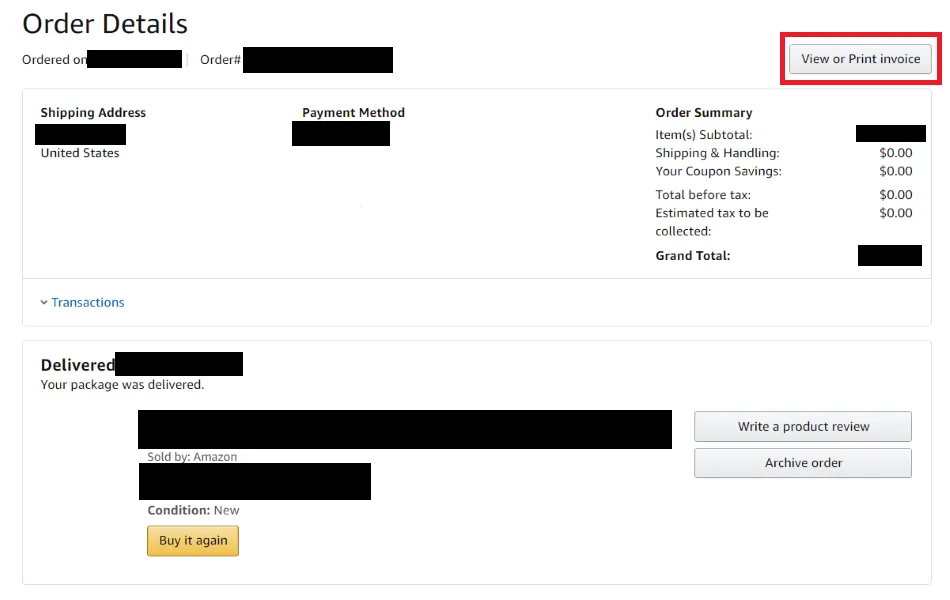Click the "Buy it again" button
The height and width of the screenshot is (600, 950).
192,541
